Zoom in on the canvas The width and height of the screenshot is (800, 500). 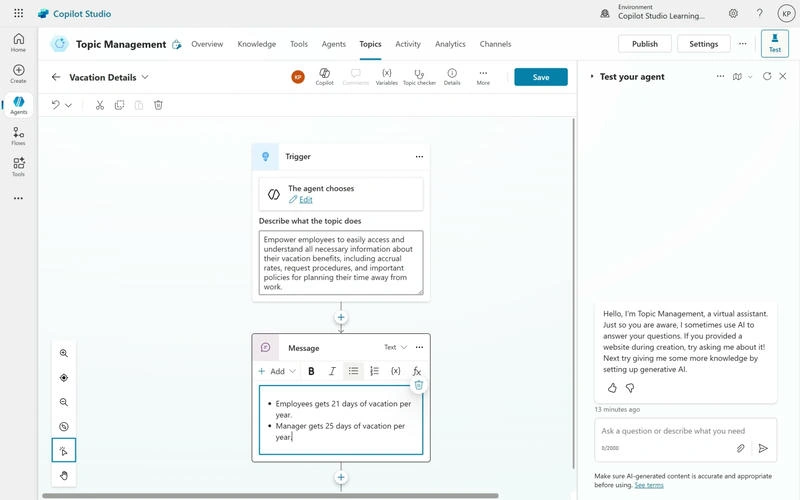64,353
